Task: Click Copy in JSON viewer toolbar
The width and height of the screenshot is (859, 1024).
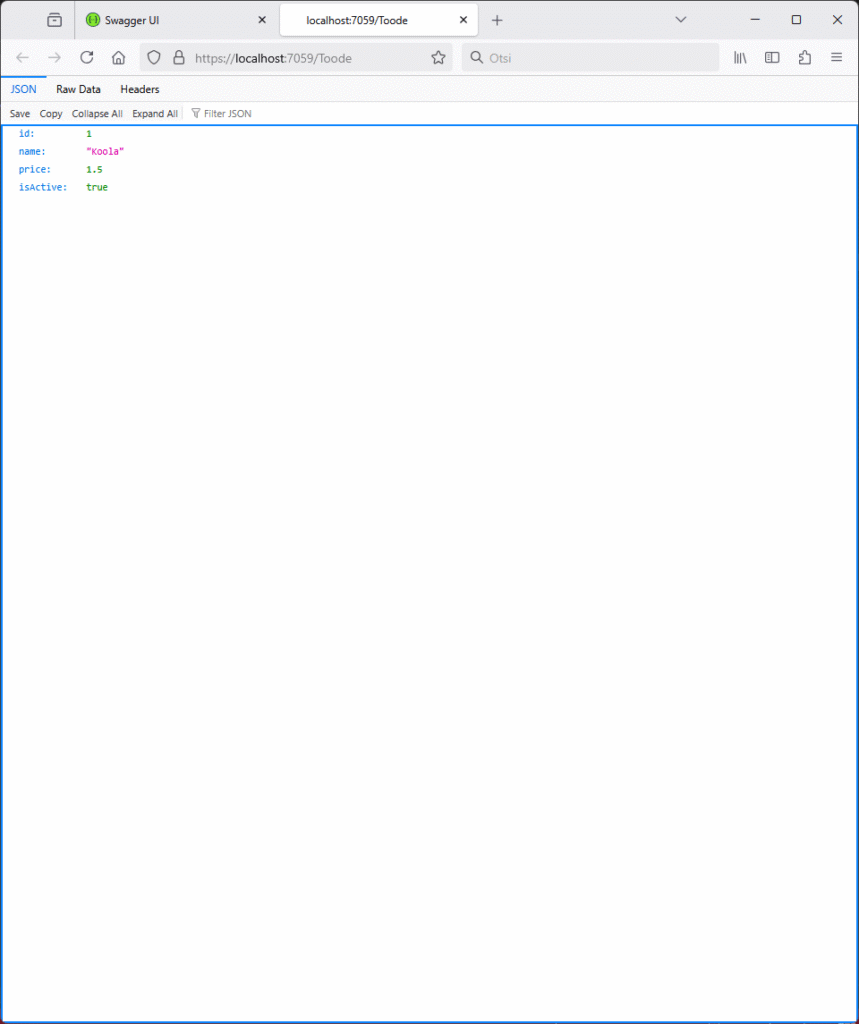Action: [x=51, y=114]
